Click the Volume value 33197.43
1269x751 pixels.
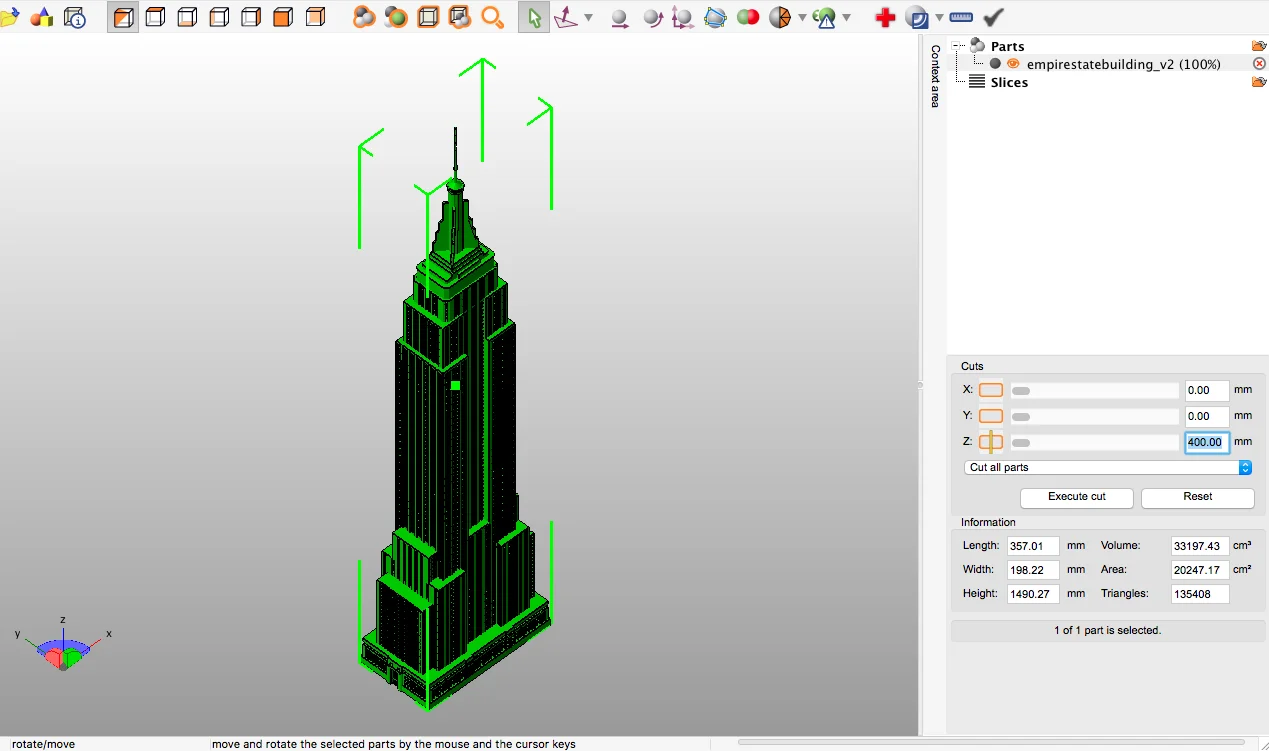click(1200, 546)
